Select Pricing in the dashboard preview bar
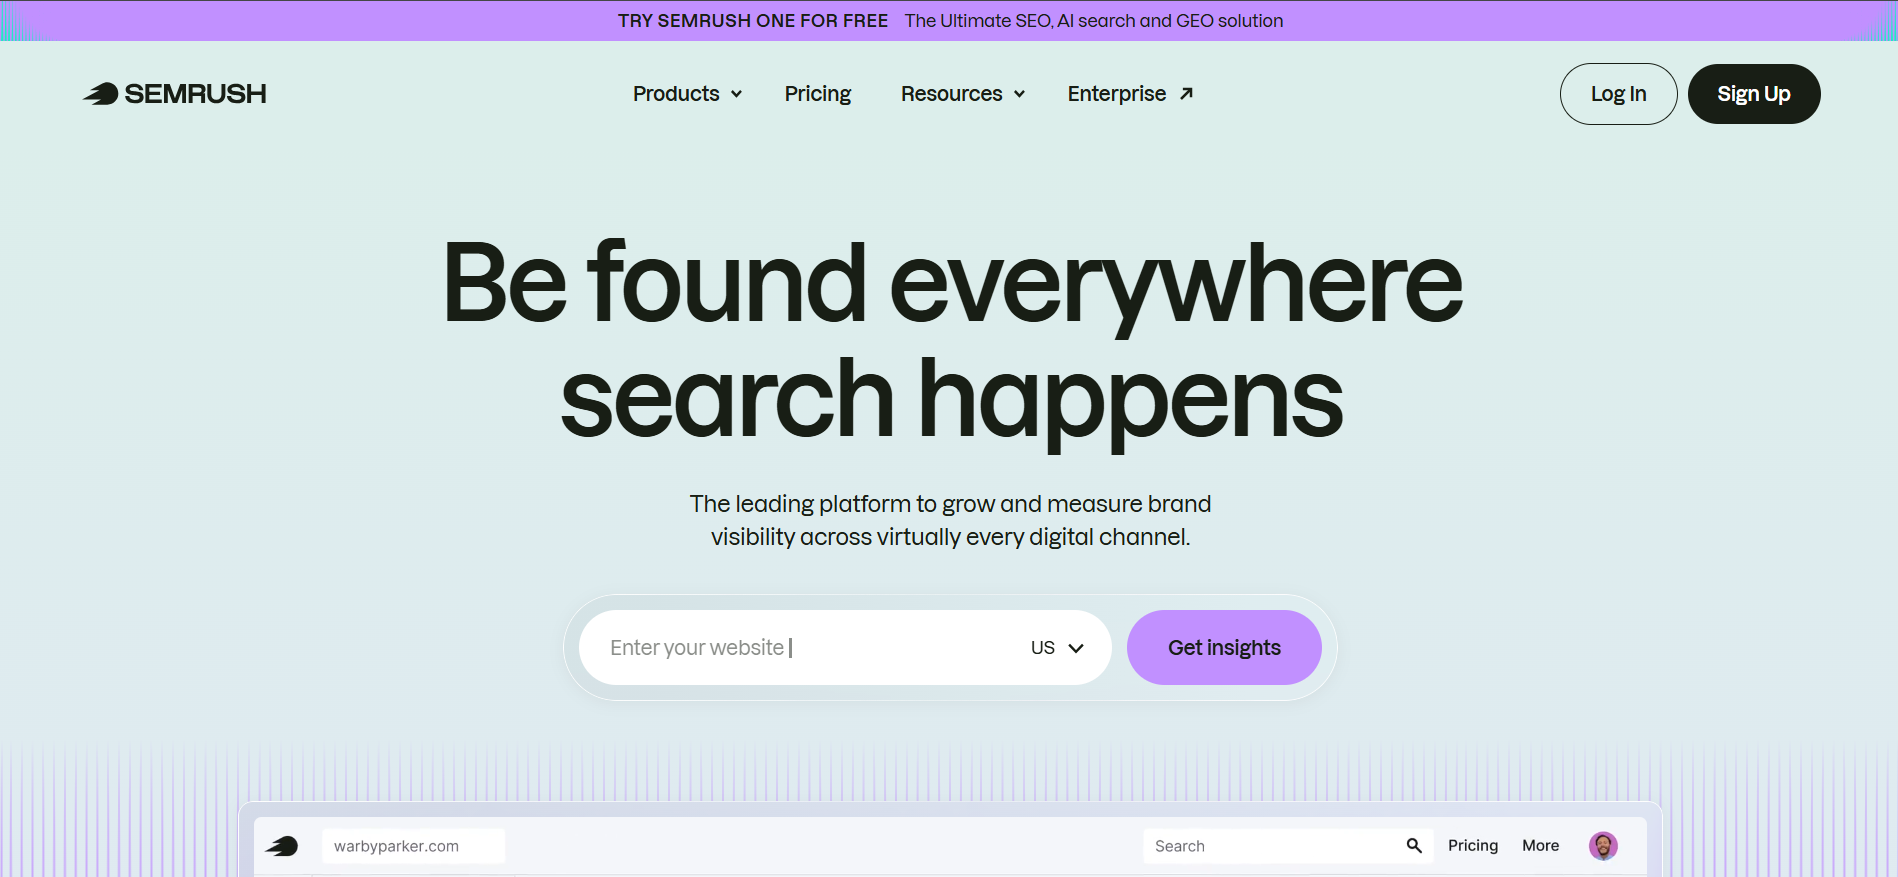Image resolution: width=1898 pixels, height=877 pixels. point(1472,846)
